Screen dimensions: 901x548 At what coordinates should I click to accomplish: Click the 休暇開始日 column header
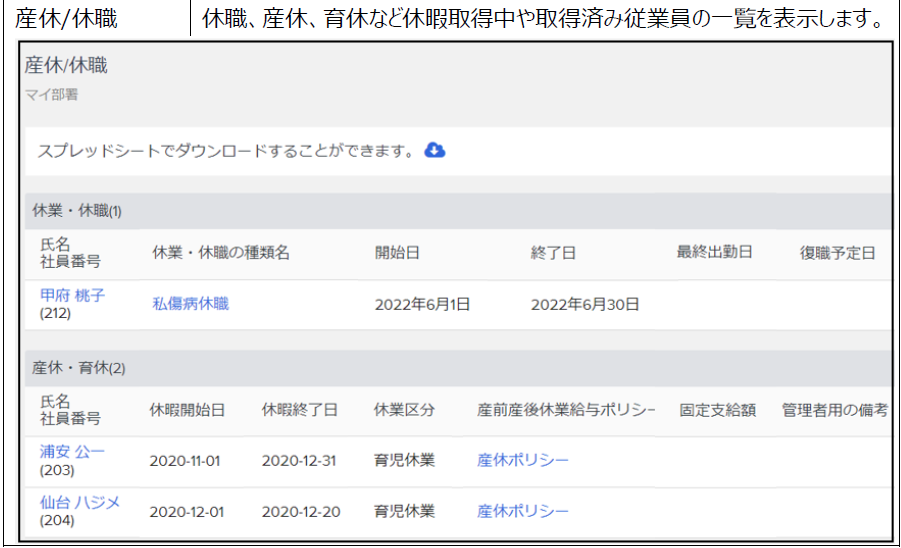click(187, 410)
